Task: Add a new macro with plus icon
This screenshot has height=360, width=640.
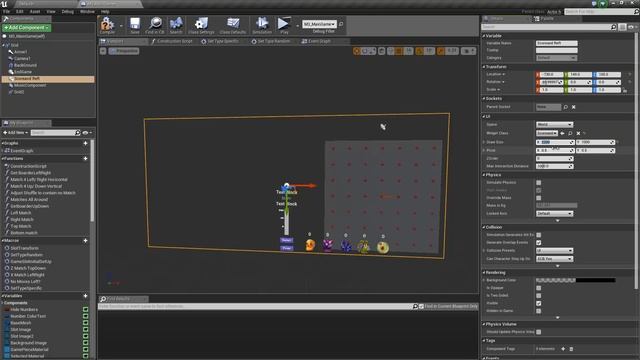Action: coord(85,241)
